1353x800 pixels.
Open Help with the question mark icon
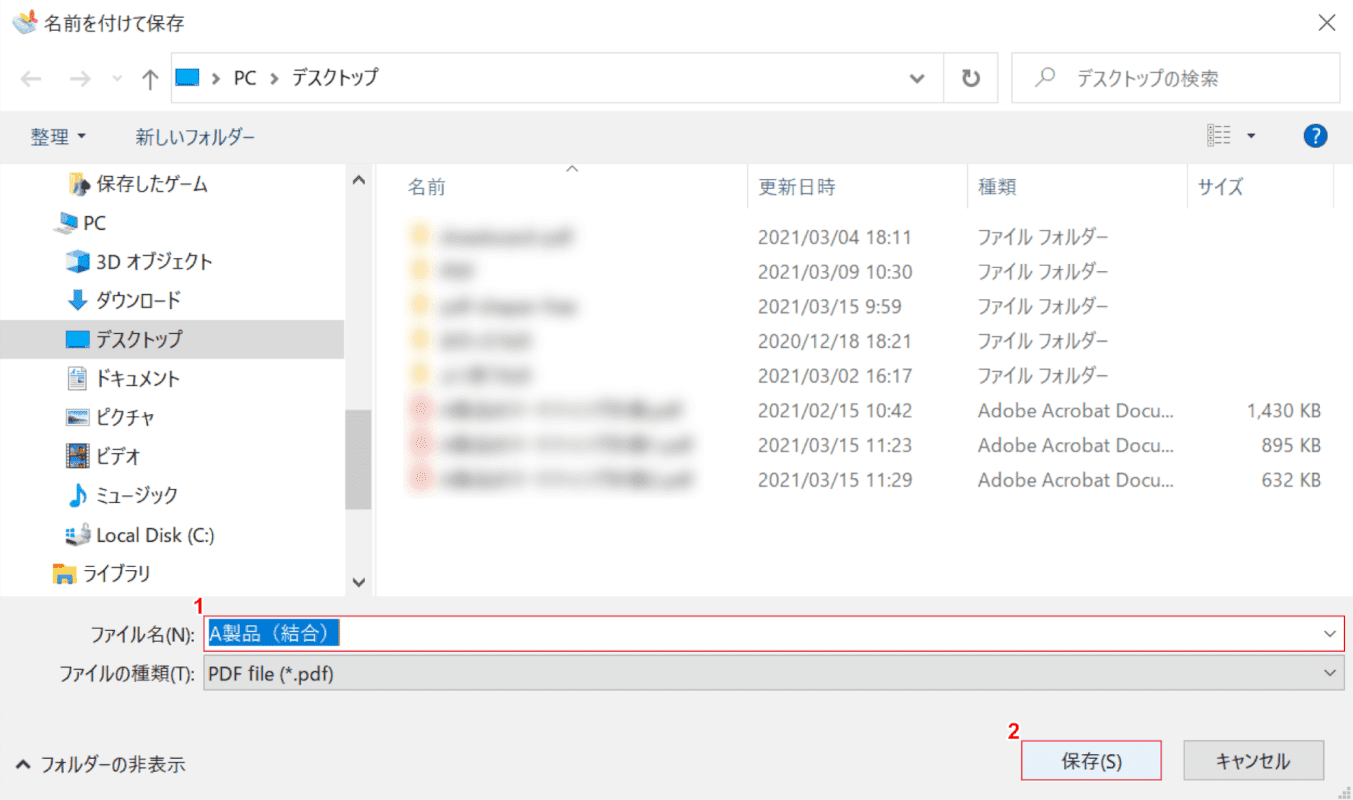1316,136
